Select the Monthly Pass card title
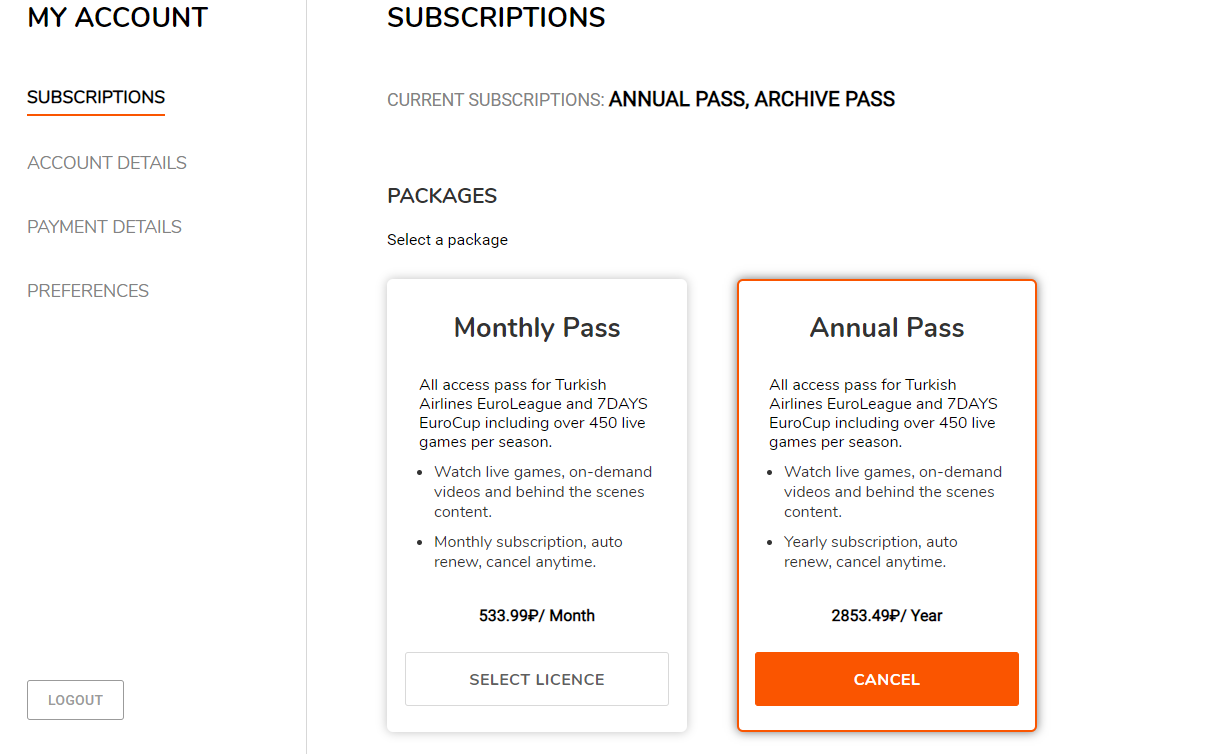This screenshot has height=754, width=1214. point(537,328)
